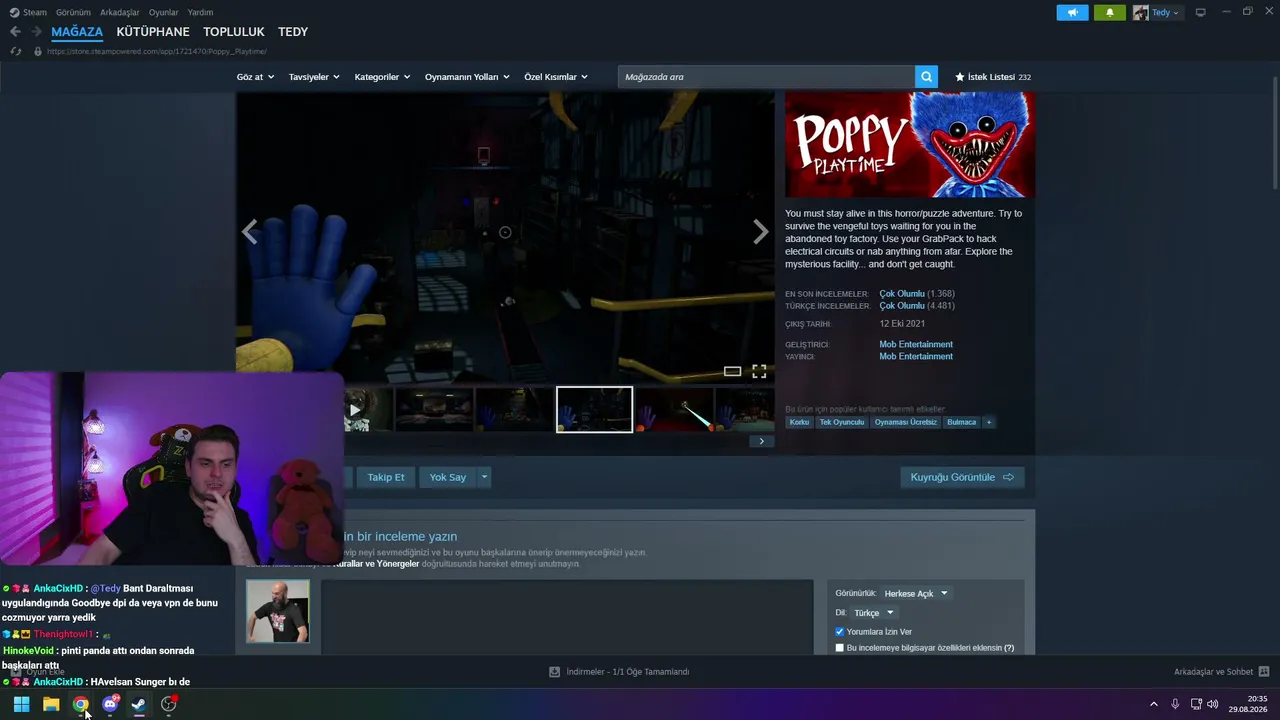
Task: Open the arrow dropdown next to 'Yok Say'
Action: 485,477
